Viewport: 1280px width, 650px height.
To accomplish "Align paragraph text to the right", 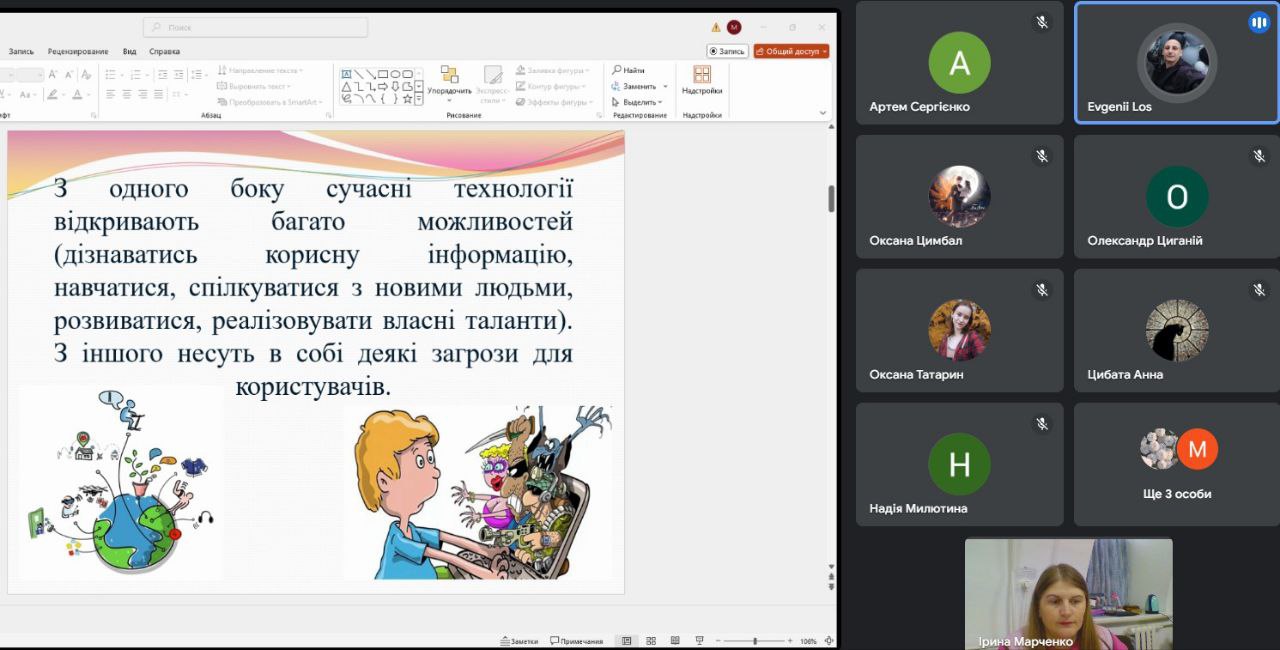I will (x=142, y=94).
